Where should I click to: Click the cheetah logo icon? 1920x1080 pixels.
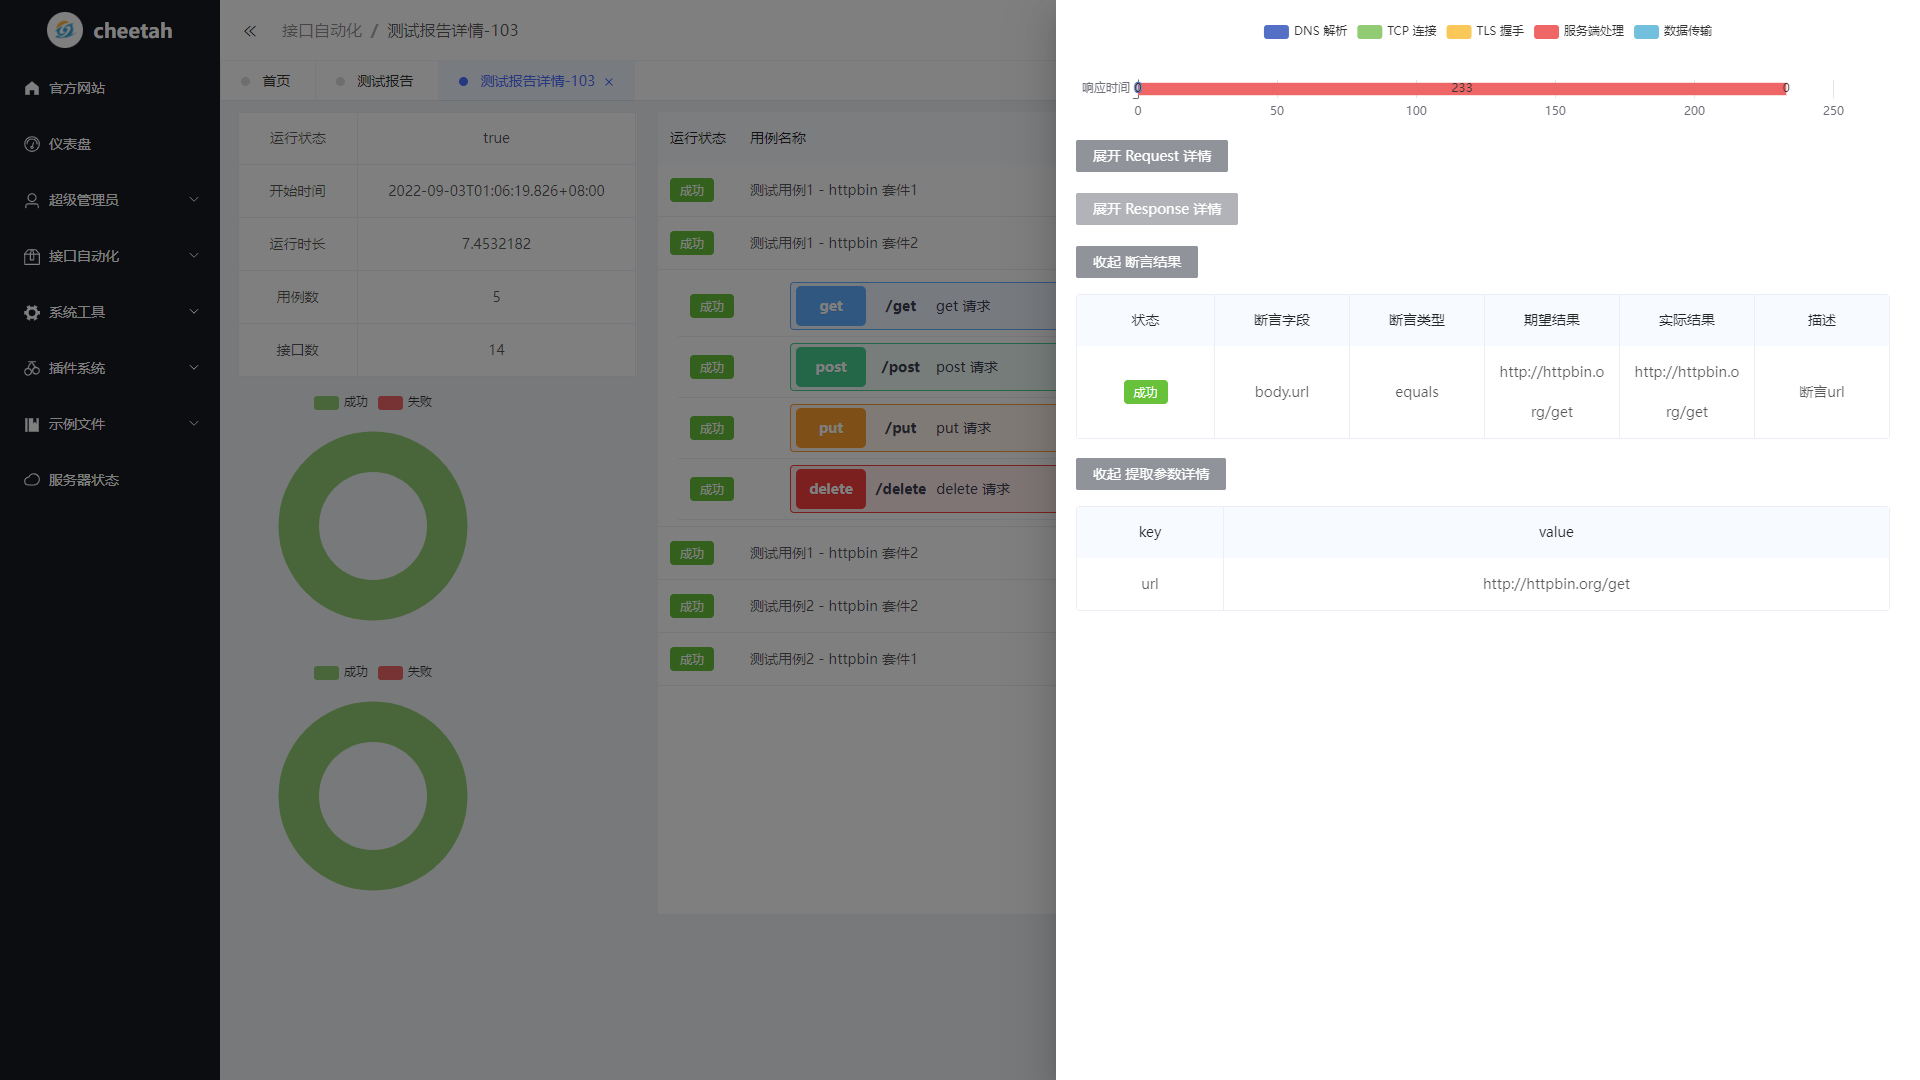pyautogui.click(x=65, y=30)
